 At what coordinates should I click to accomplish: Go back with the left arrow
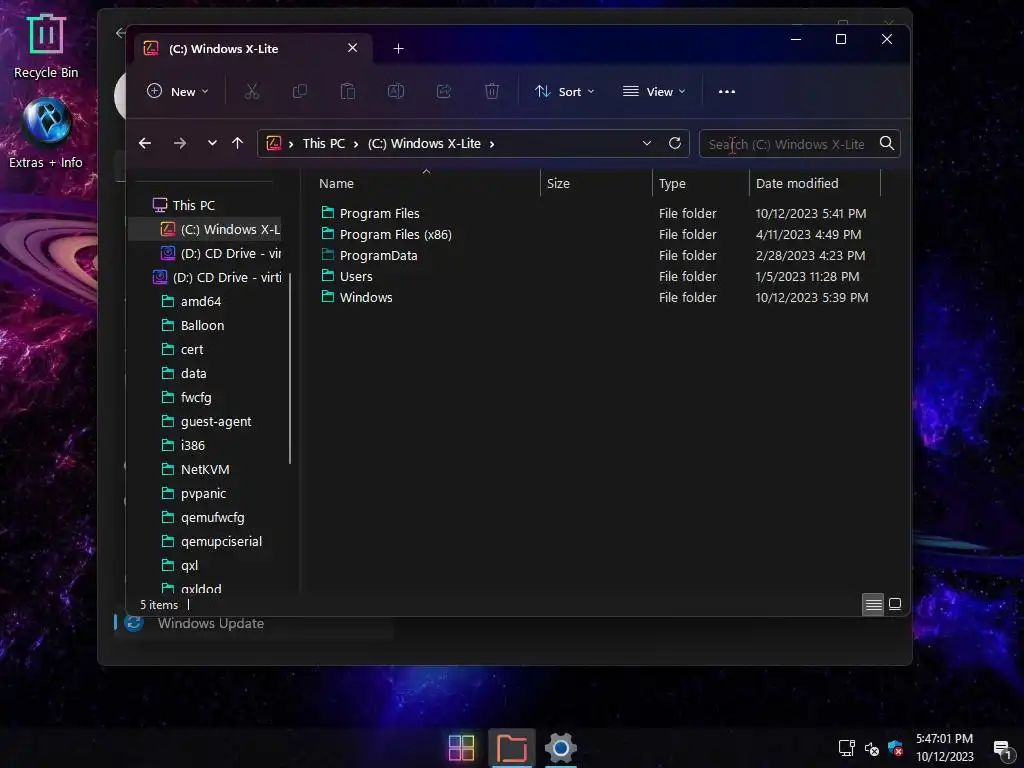click(x=145, y=143)
